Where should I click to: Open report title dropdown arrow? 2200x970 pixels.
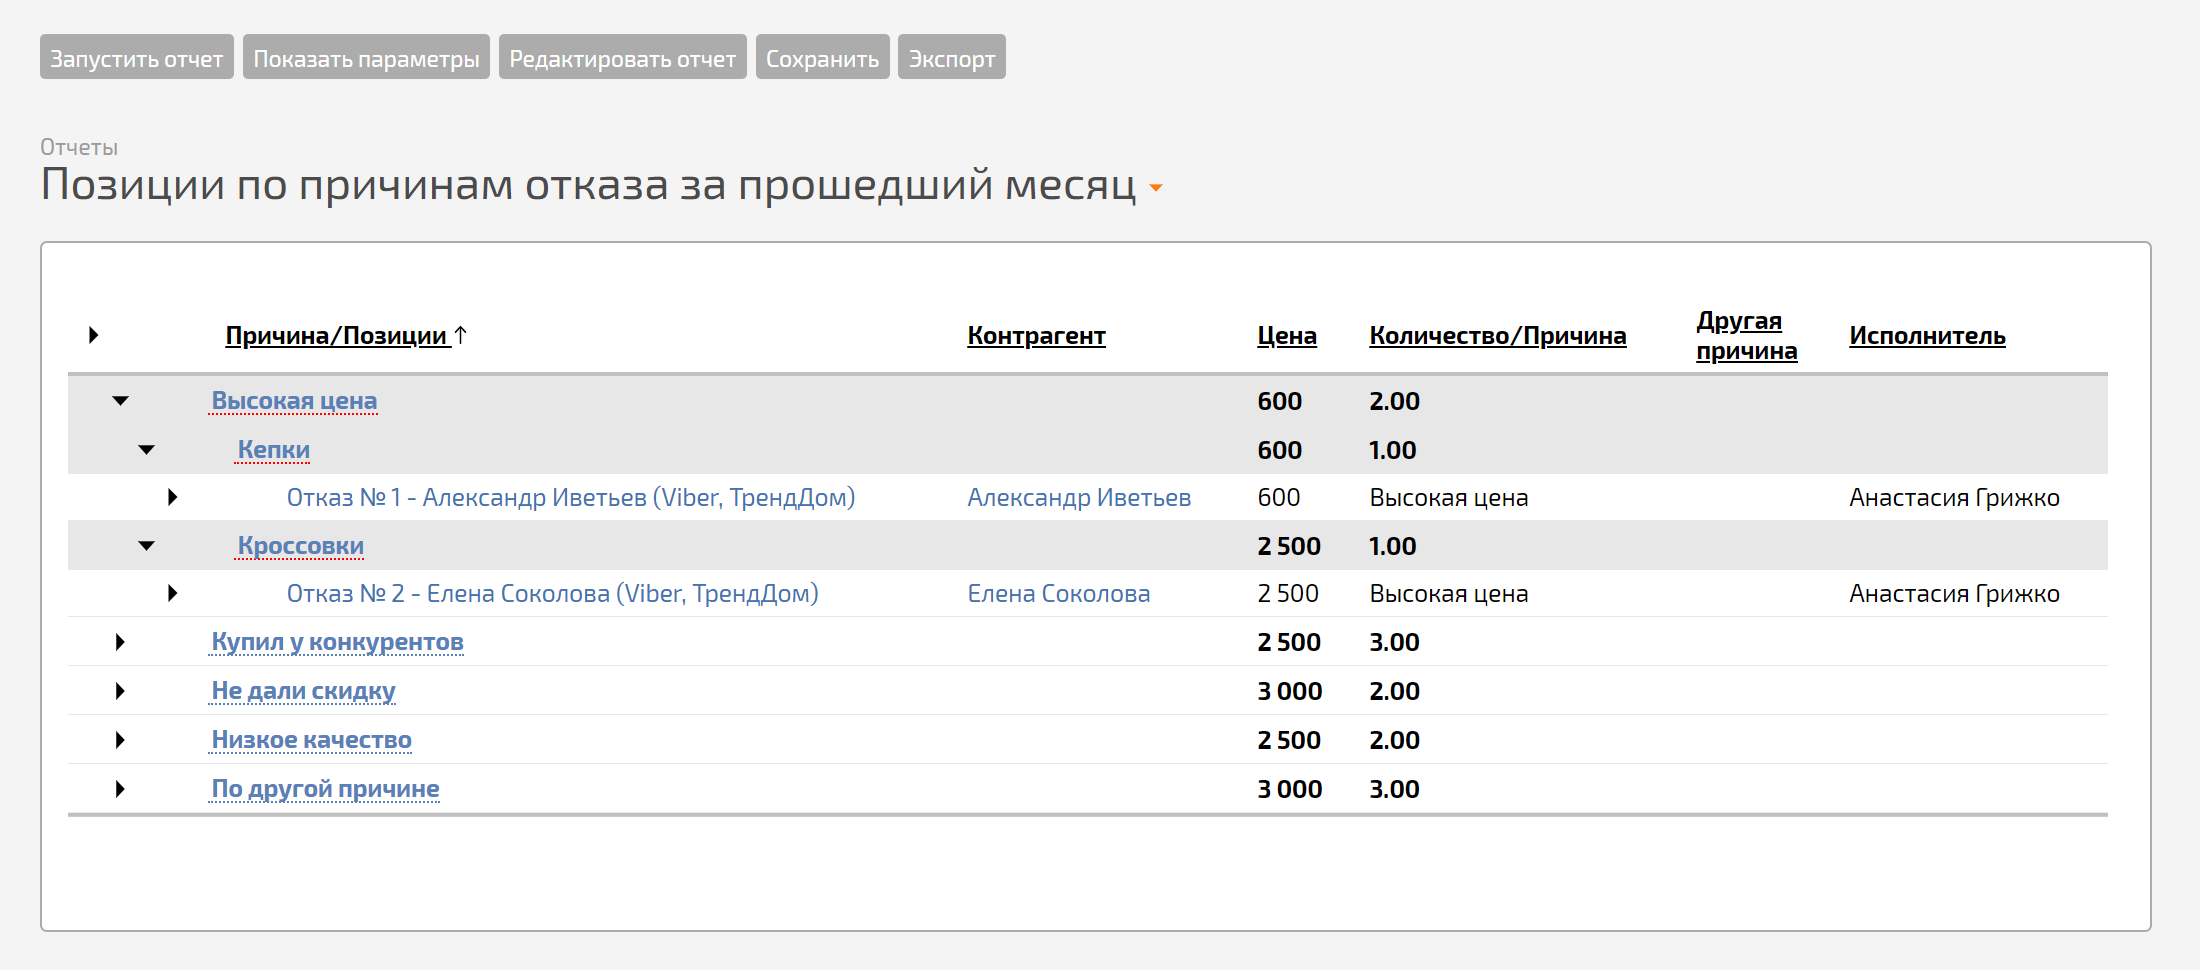click(x=1156, y=188)
